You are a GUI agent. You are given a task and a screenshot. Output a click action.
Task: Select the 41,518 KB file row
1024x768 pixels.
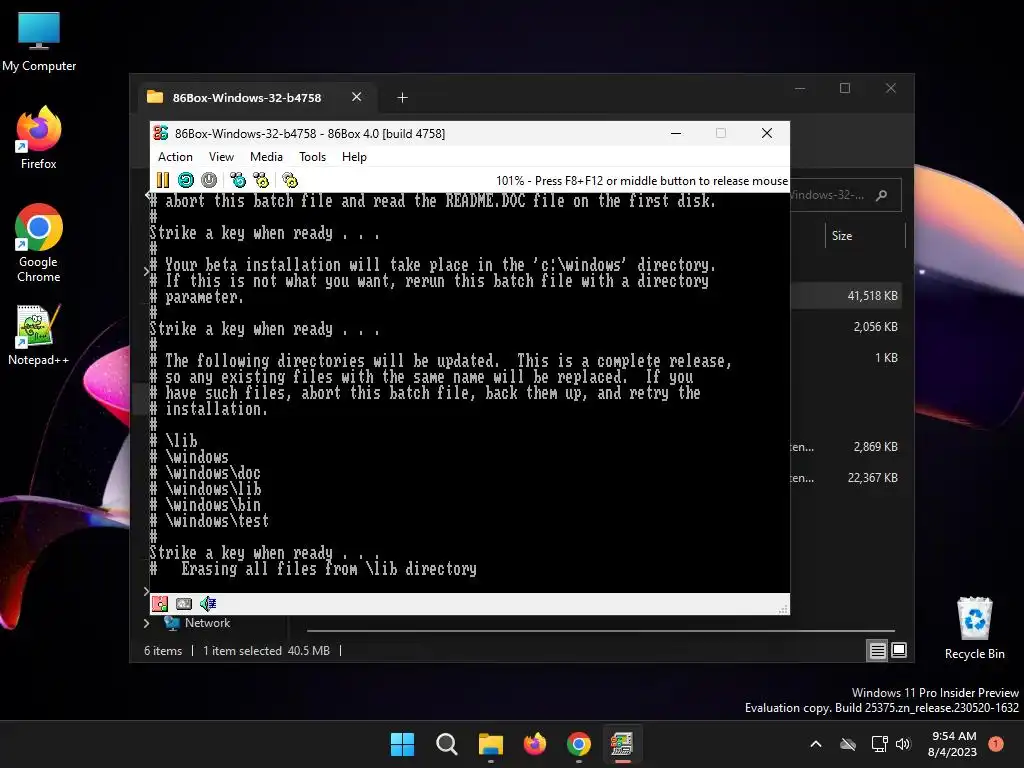[847, 296]
